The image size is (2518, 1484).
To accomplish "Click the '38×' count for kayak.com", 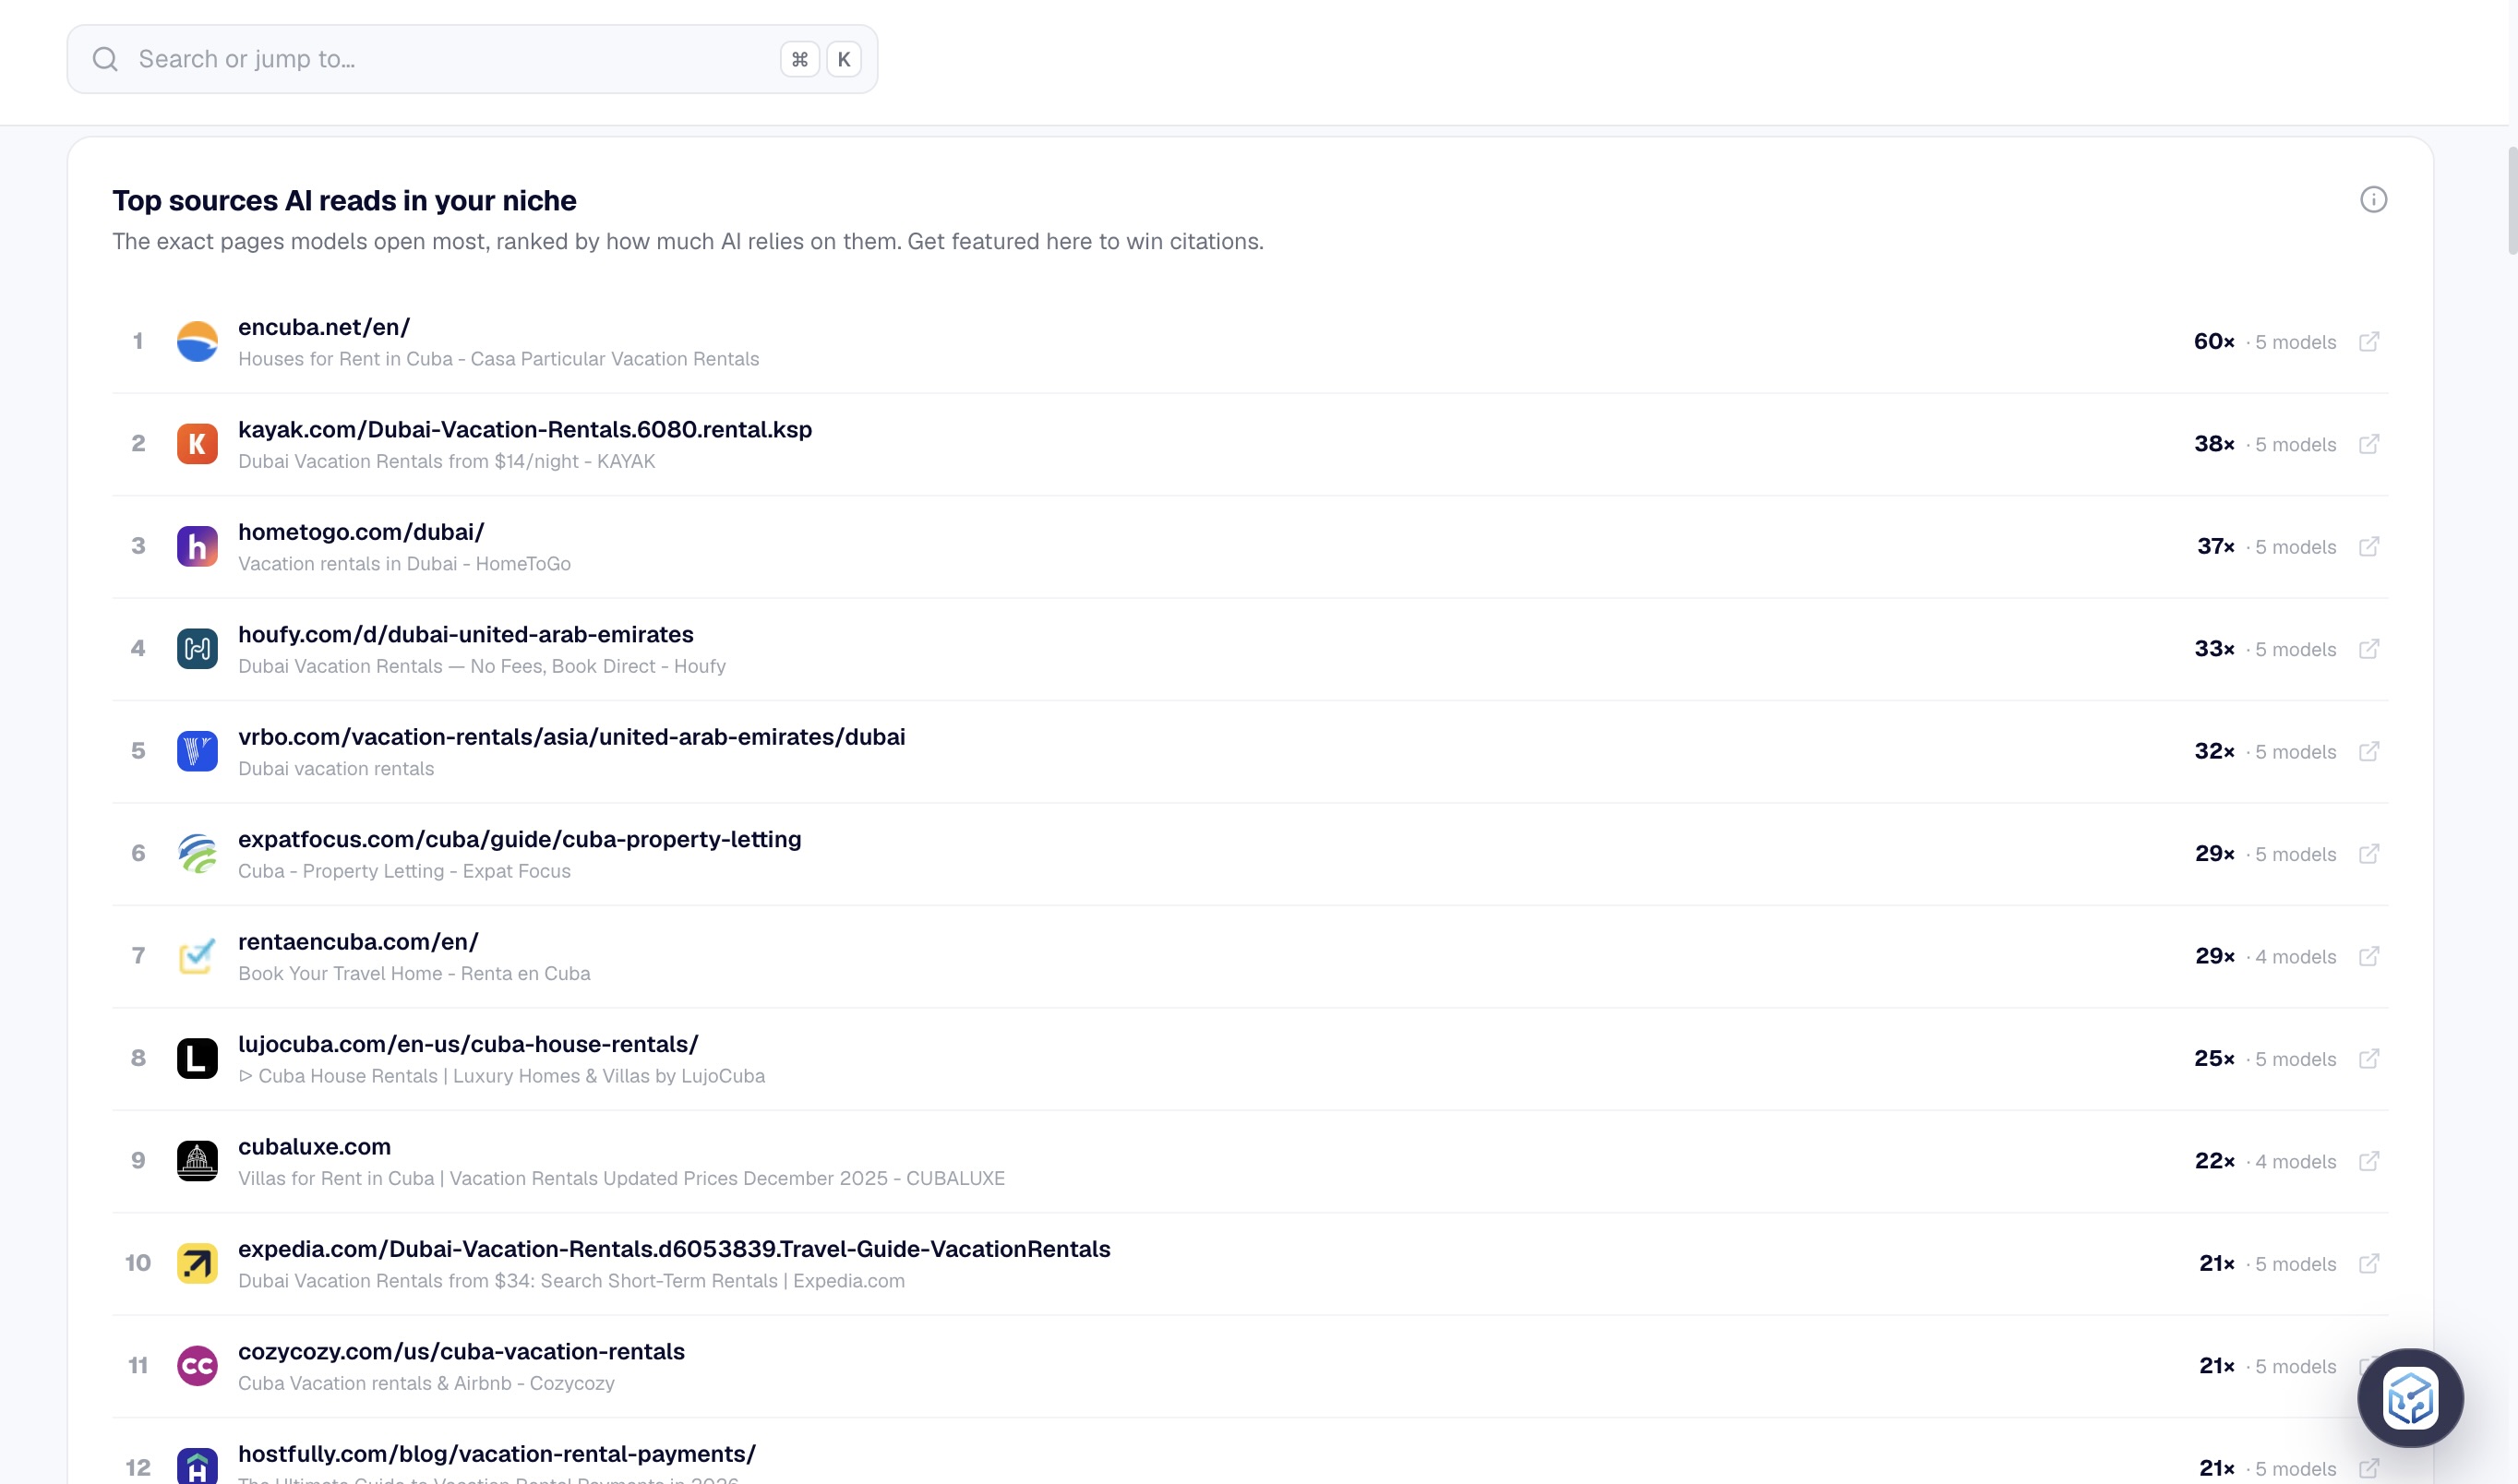I will (x=2214, y=444).
